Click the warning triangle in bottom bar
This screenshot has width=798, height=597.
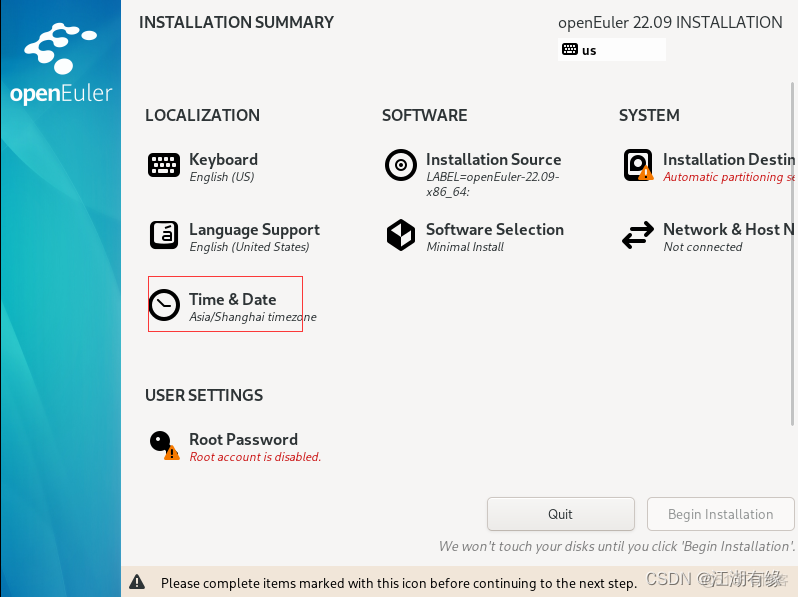pos(137,582)
